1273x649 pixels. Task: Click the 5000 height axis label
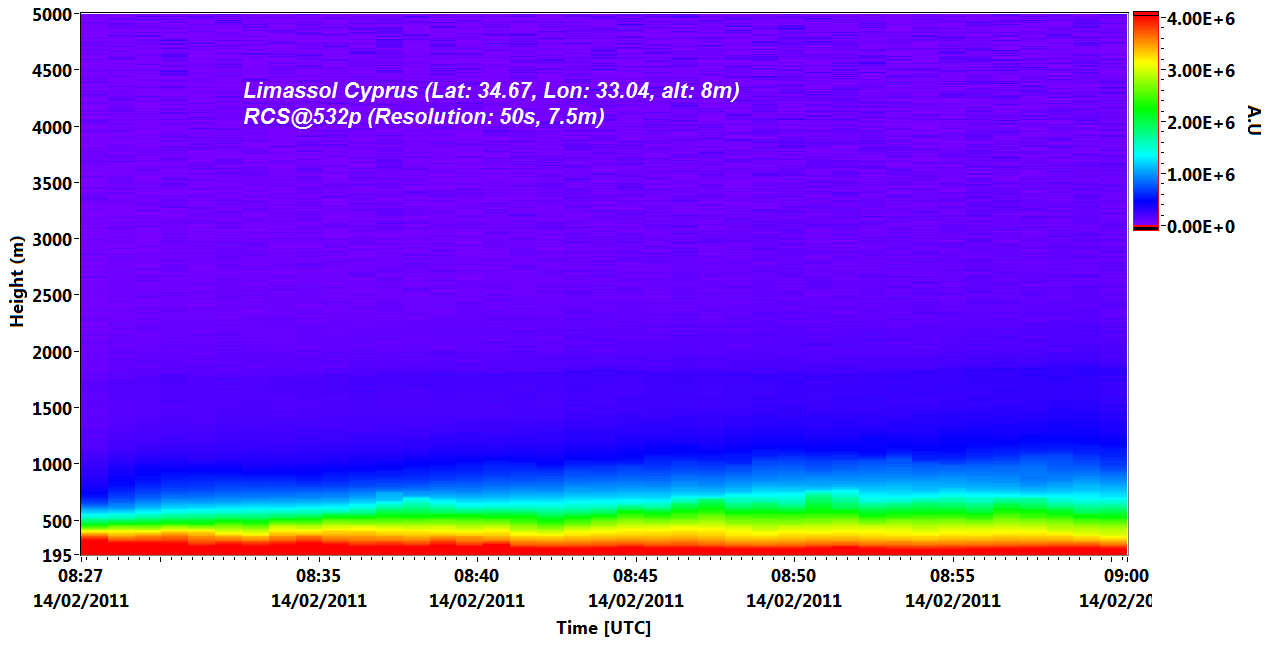click(x=50, y=15)
